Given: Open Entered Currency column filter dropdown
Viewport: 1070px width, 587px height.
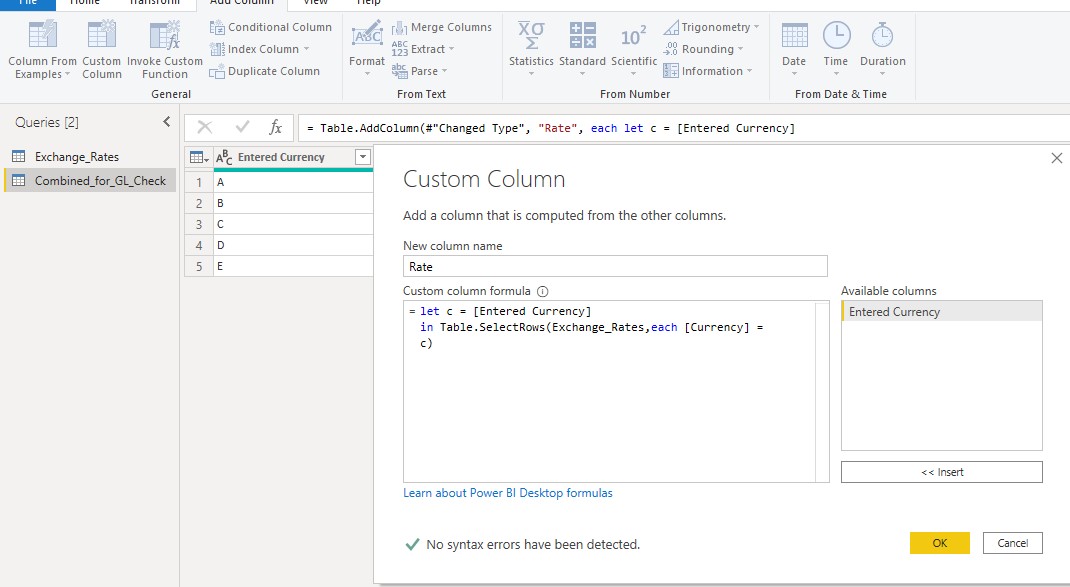Looking at the screenshot, I should tap(363, 157).
